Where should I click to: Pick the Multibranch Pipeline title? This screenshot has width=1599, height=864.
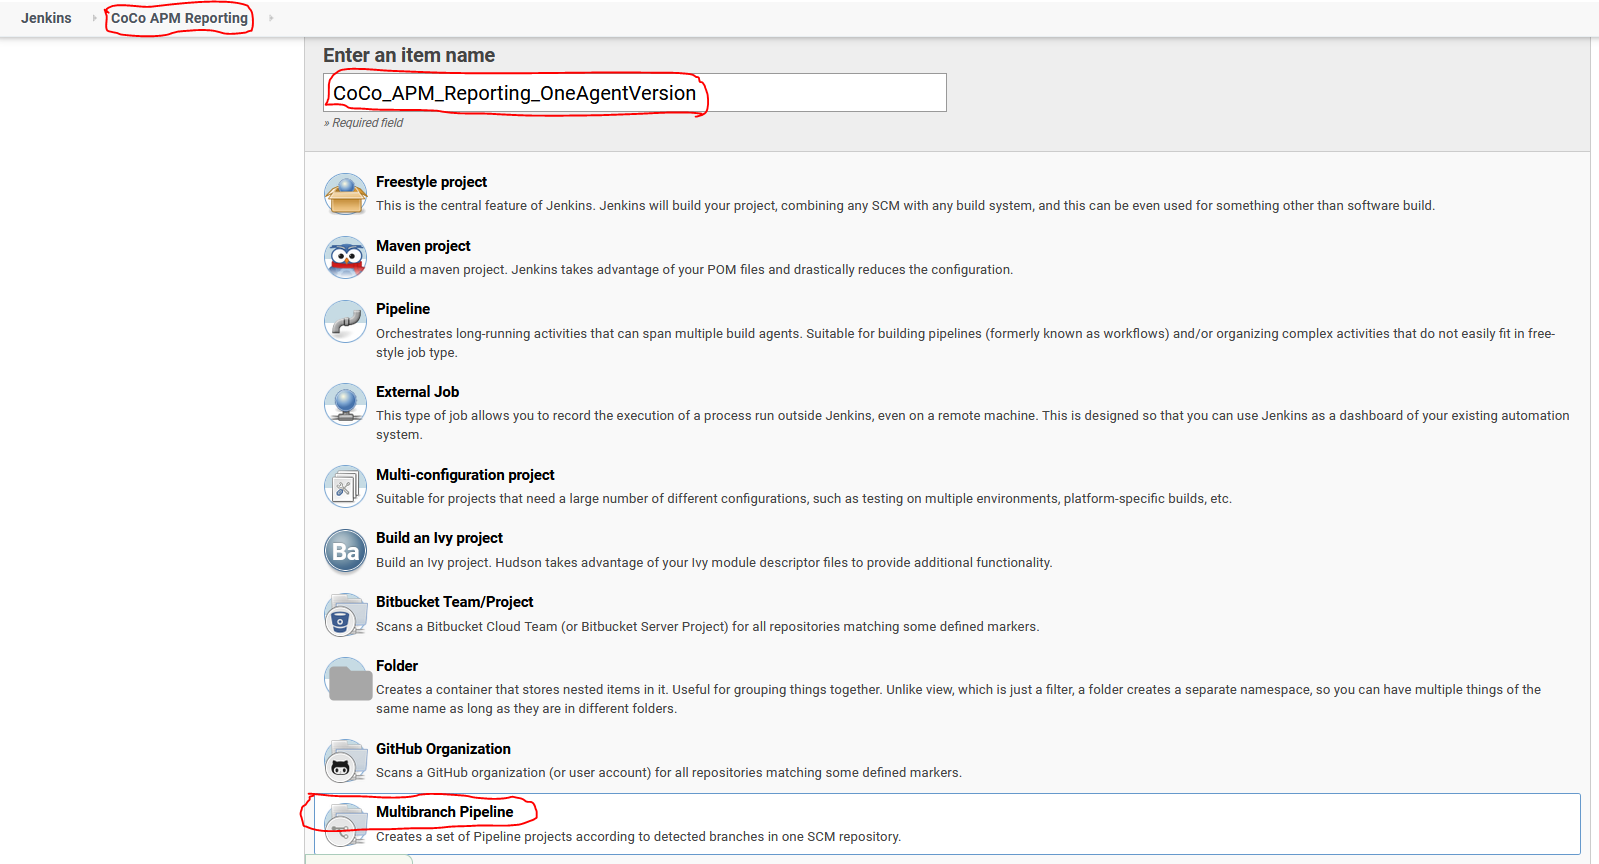click(444, 812)
